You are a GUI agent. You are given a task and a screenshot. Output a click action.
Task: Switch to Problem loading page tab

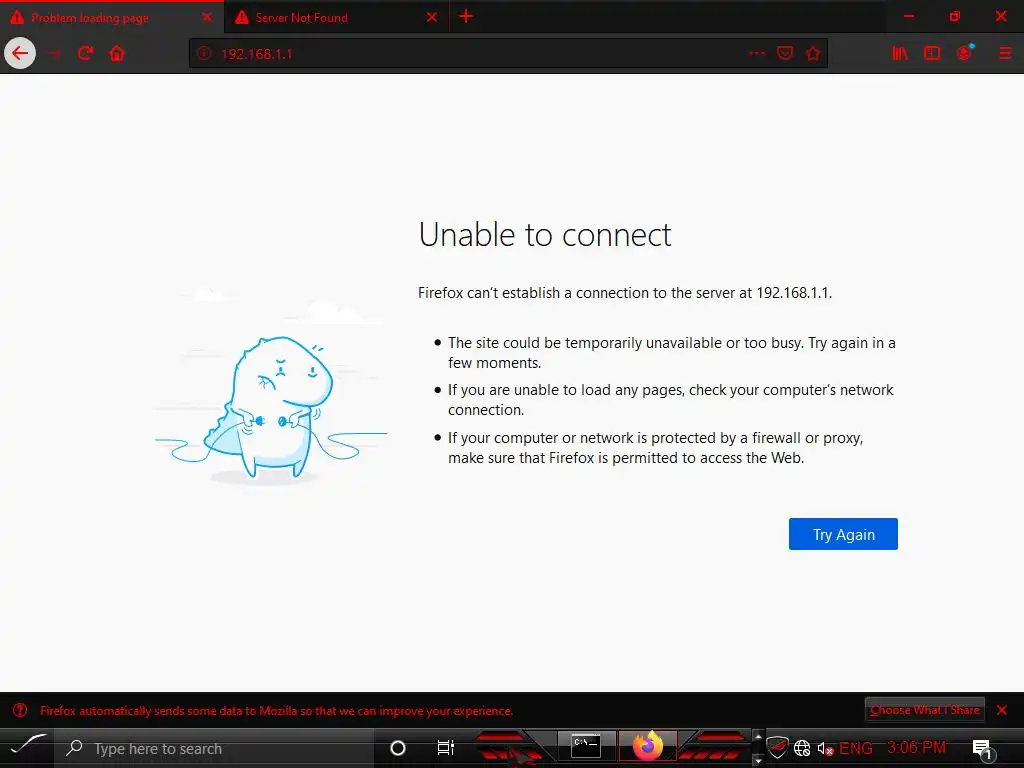tap(112, 18)
